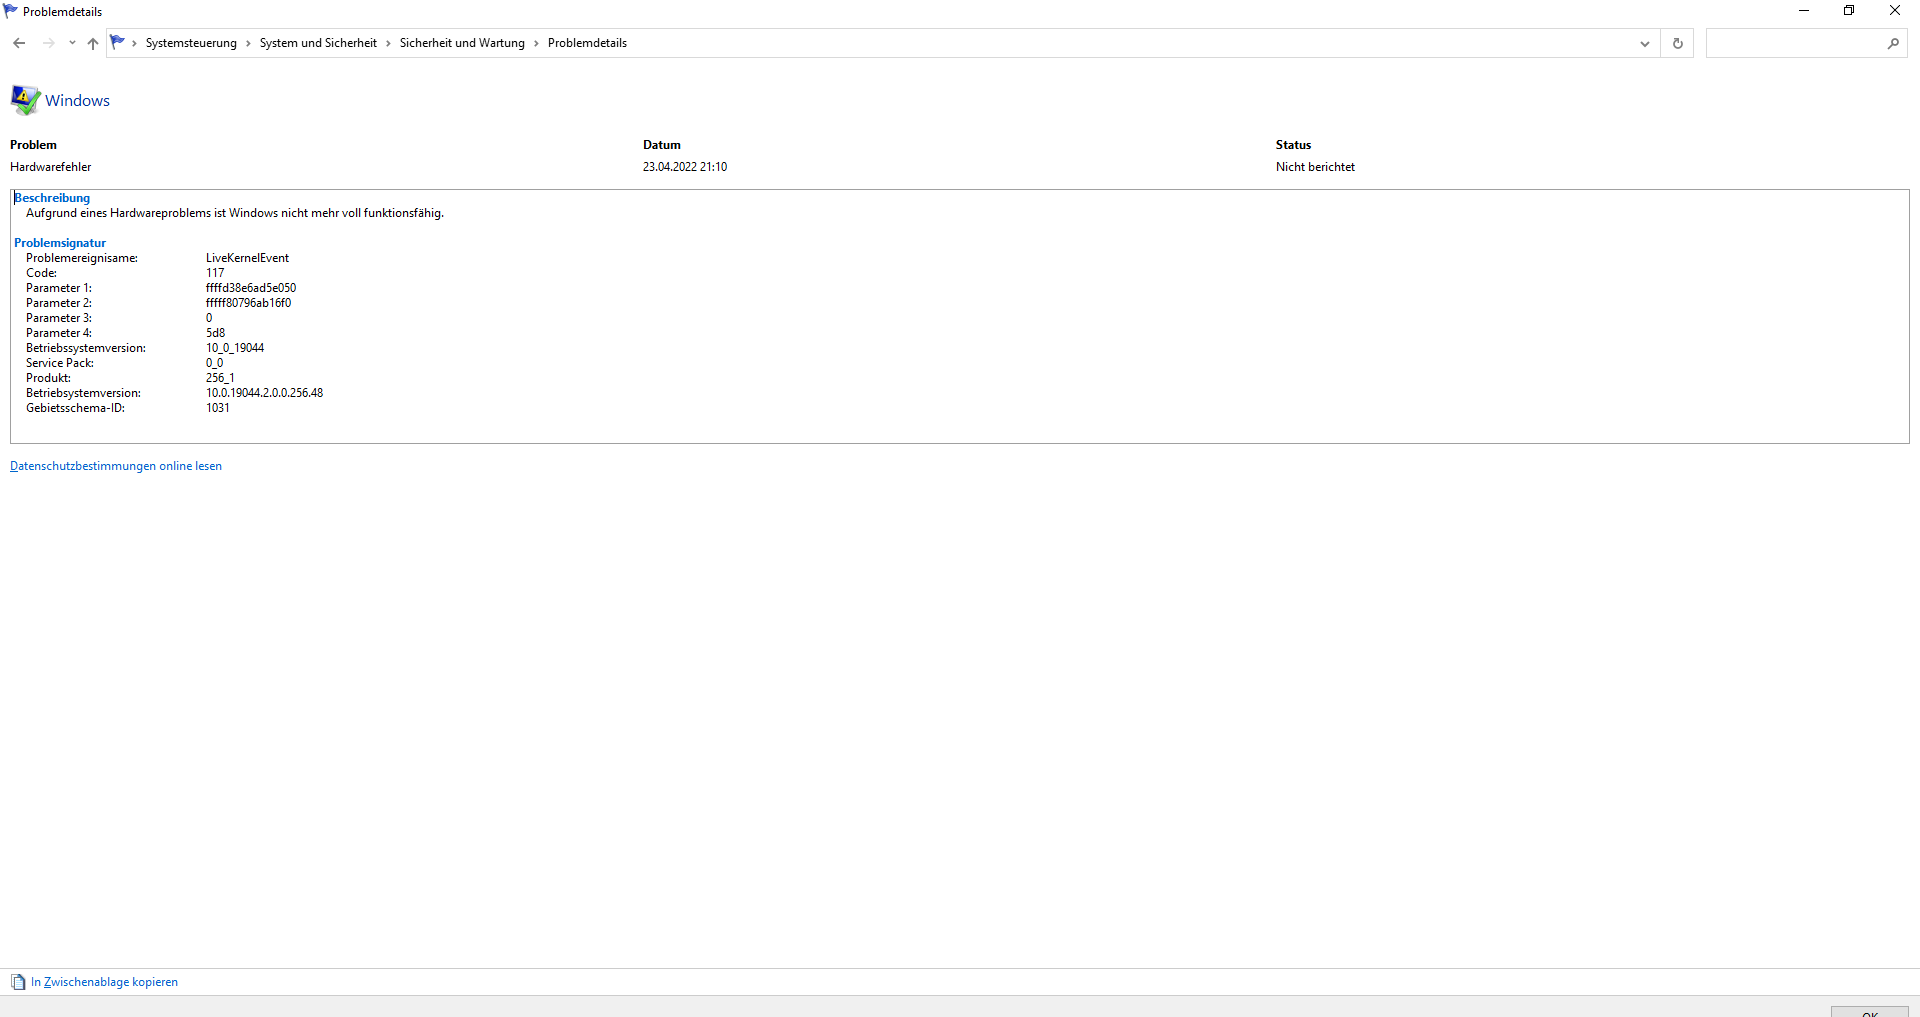The image size is (1920, 1017).
Task: Click the Windows problem report icon
Action: (x=25, y=100)
